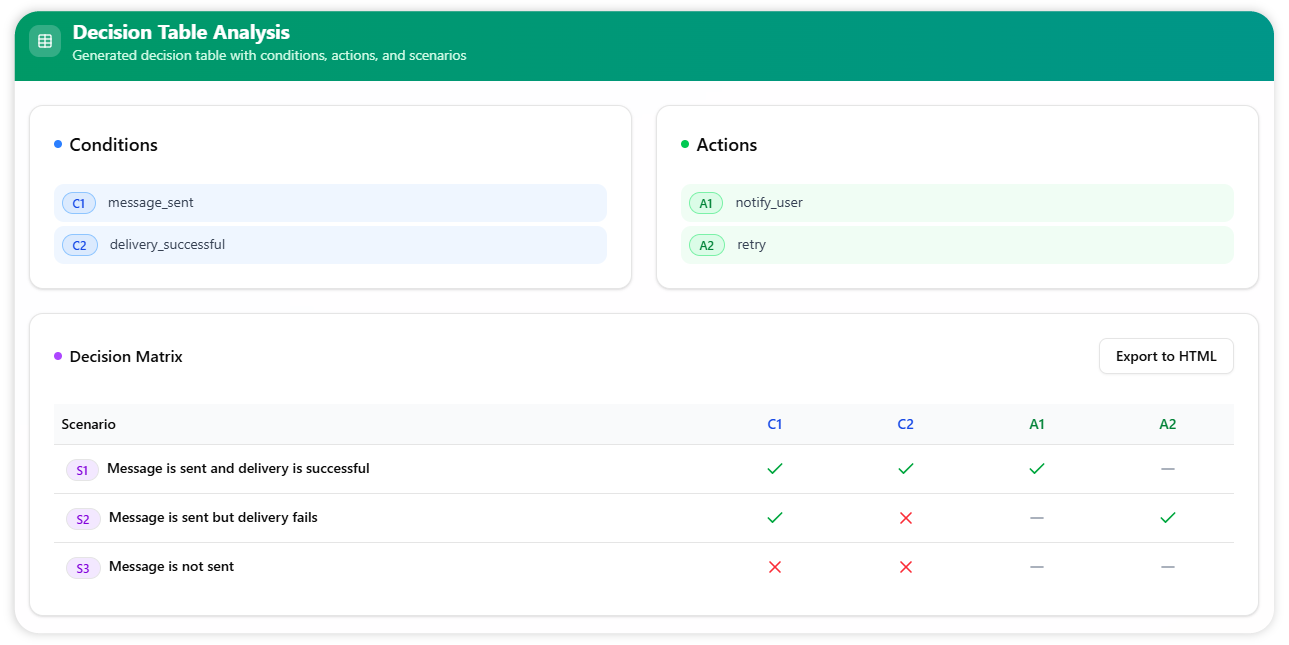Select the C2 delivery_successful condition badge

(79, 245)
